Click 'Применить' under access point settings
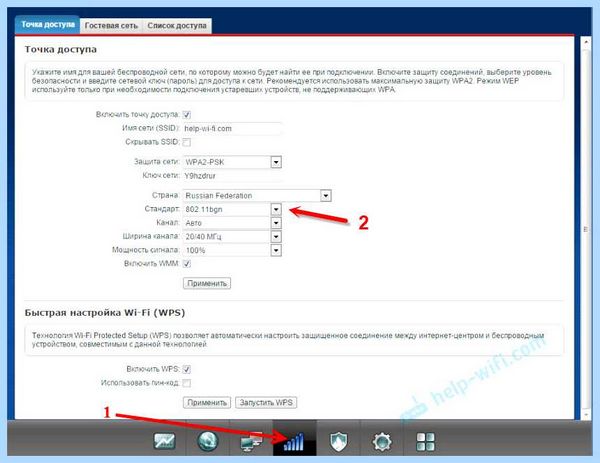 (207, 284)
